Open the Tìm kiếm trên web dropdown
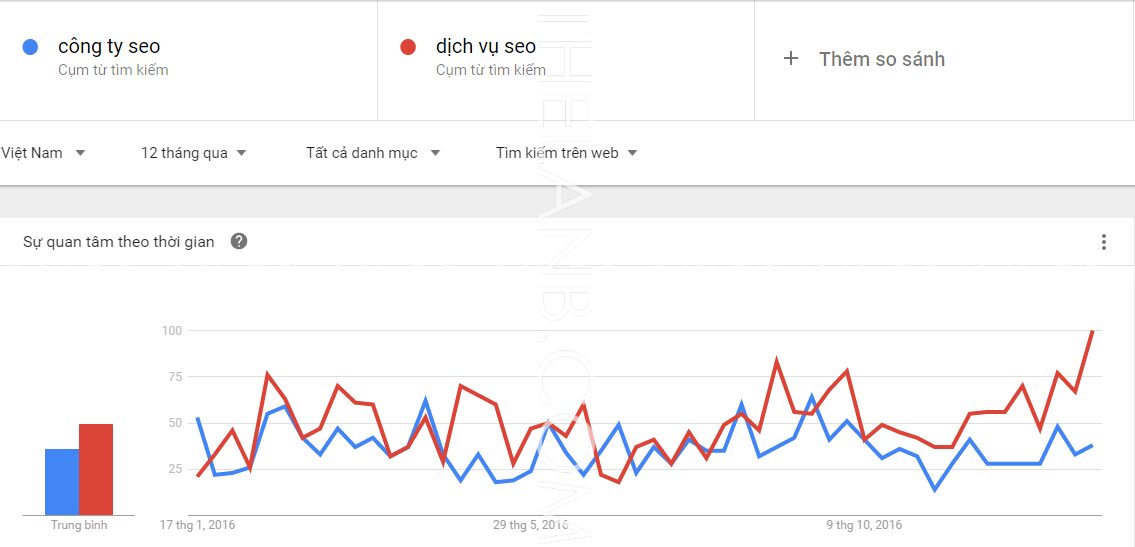Viewport: 1135px width, 547px height. (567, 153)
